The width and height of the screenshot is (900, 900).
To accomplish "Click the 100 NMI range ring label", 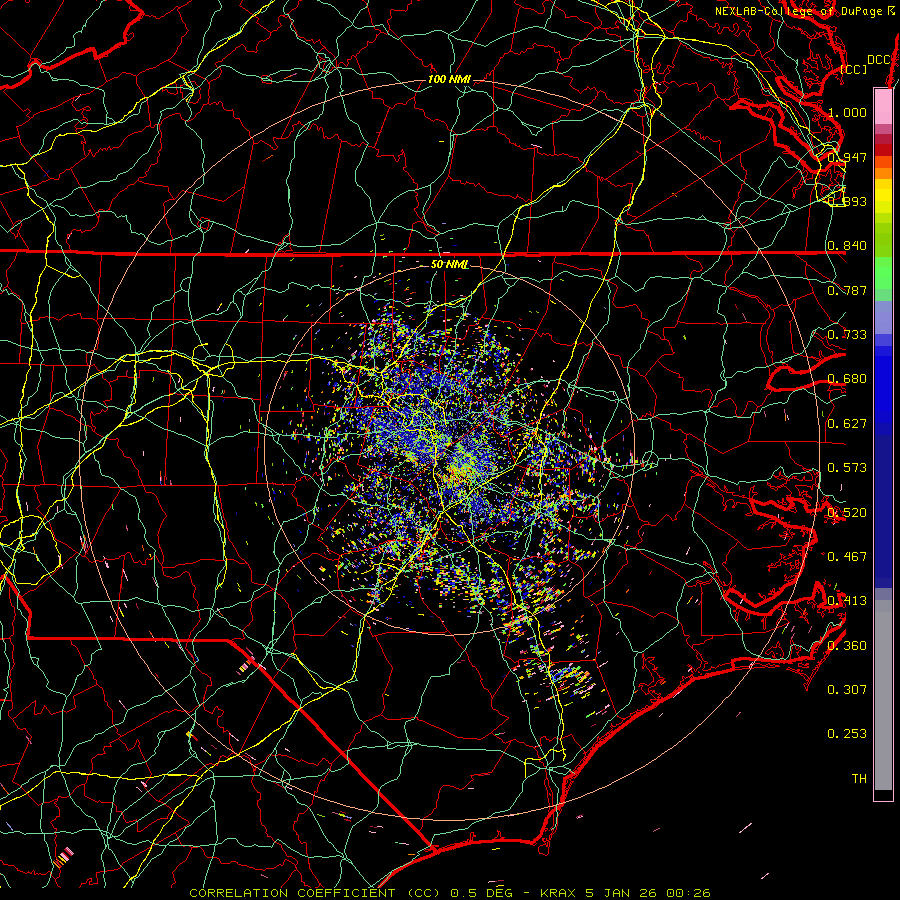I will click(449, 79).
